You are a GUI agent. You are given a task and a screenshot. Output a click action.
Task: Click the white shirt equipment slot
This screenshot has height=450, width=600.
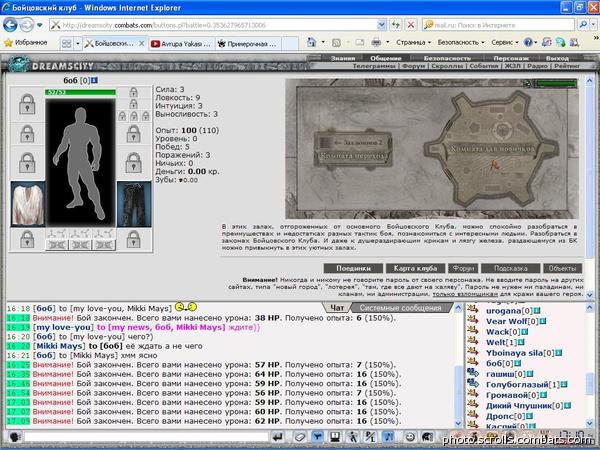coord(28,205)
